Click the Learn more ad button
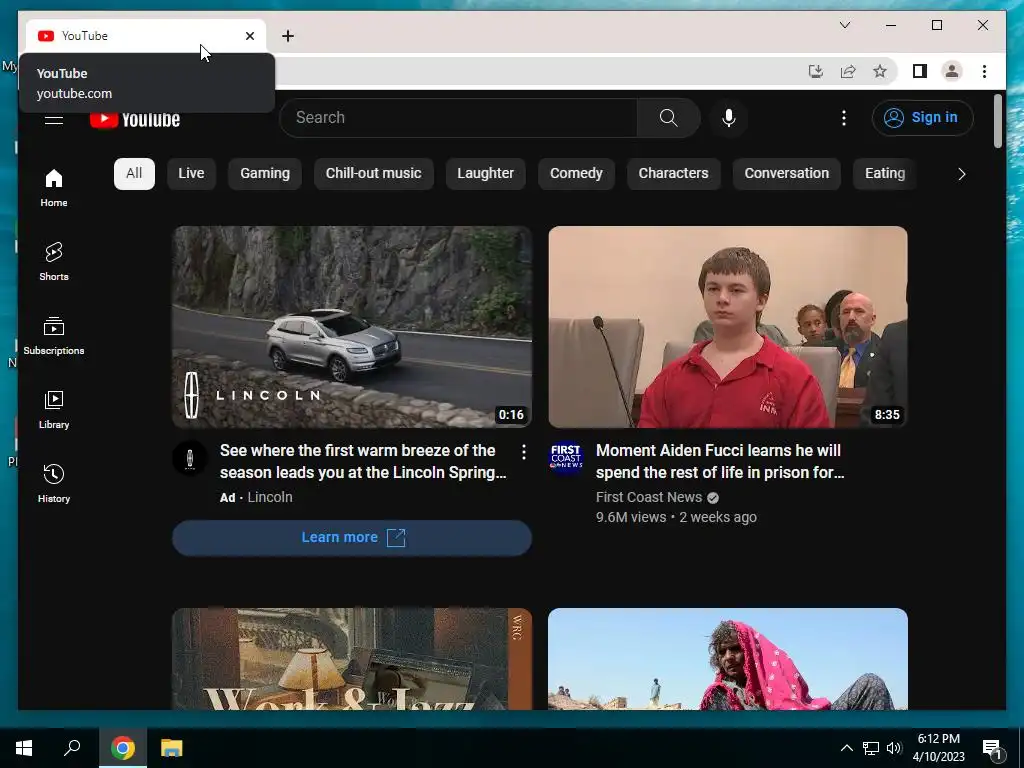1024x768 pixels. 352,537
